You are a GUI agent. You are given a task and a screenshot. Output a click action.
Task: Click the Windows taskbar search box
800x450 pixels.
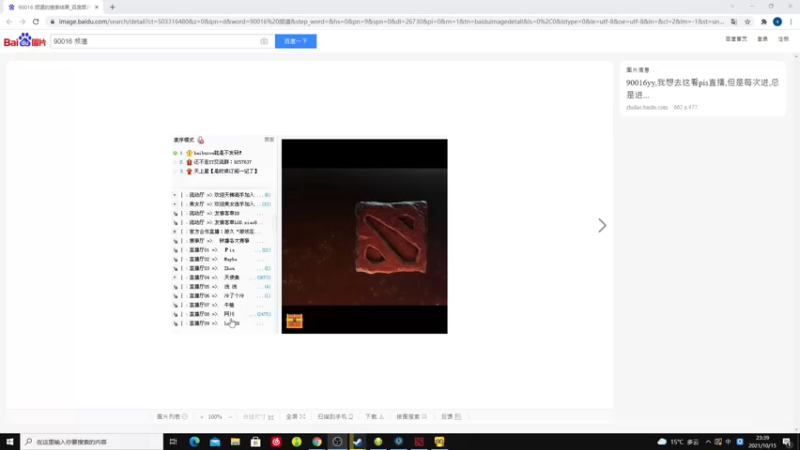(x=92, y=442)
